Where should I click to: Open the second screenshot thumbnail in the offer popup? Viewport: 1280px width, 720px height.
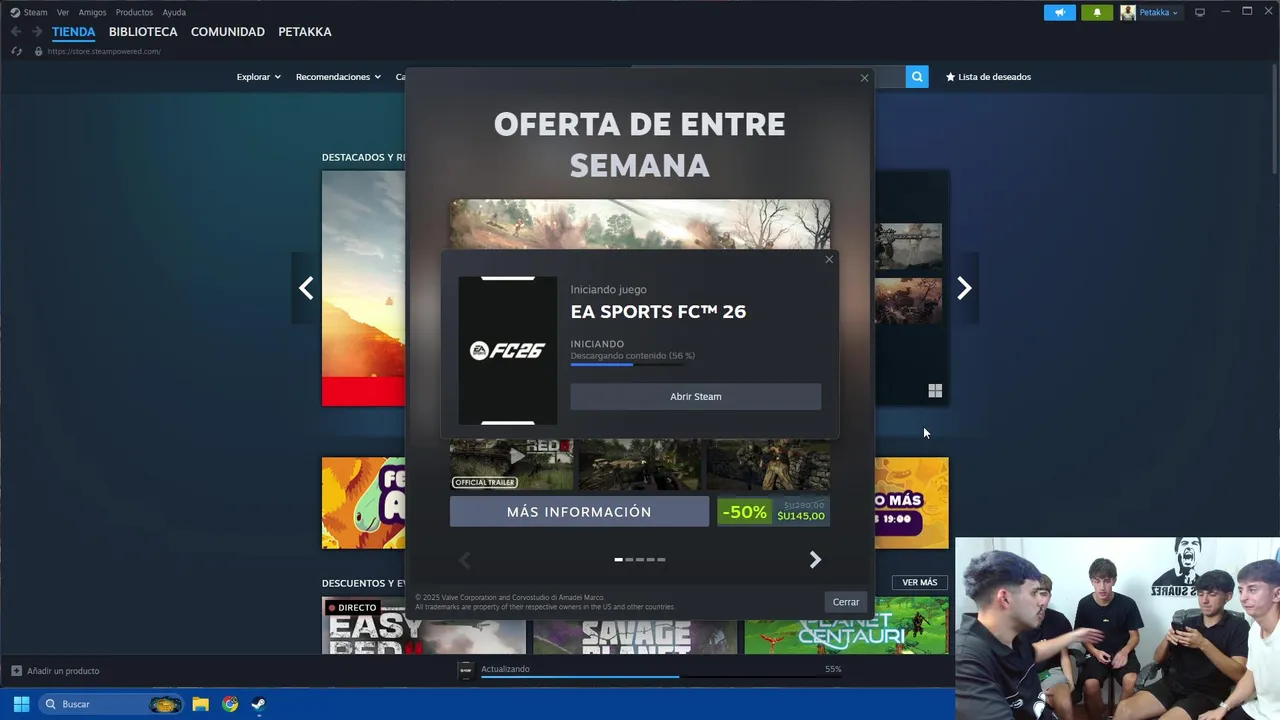(x=640, y=465)
